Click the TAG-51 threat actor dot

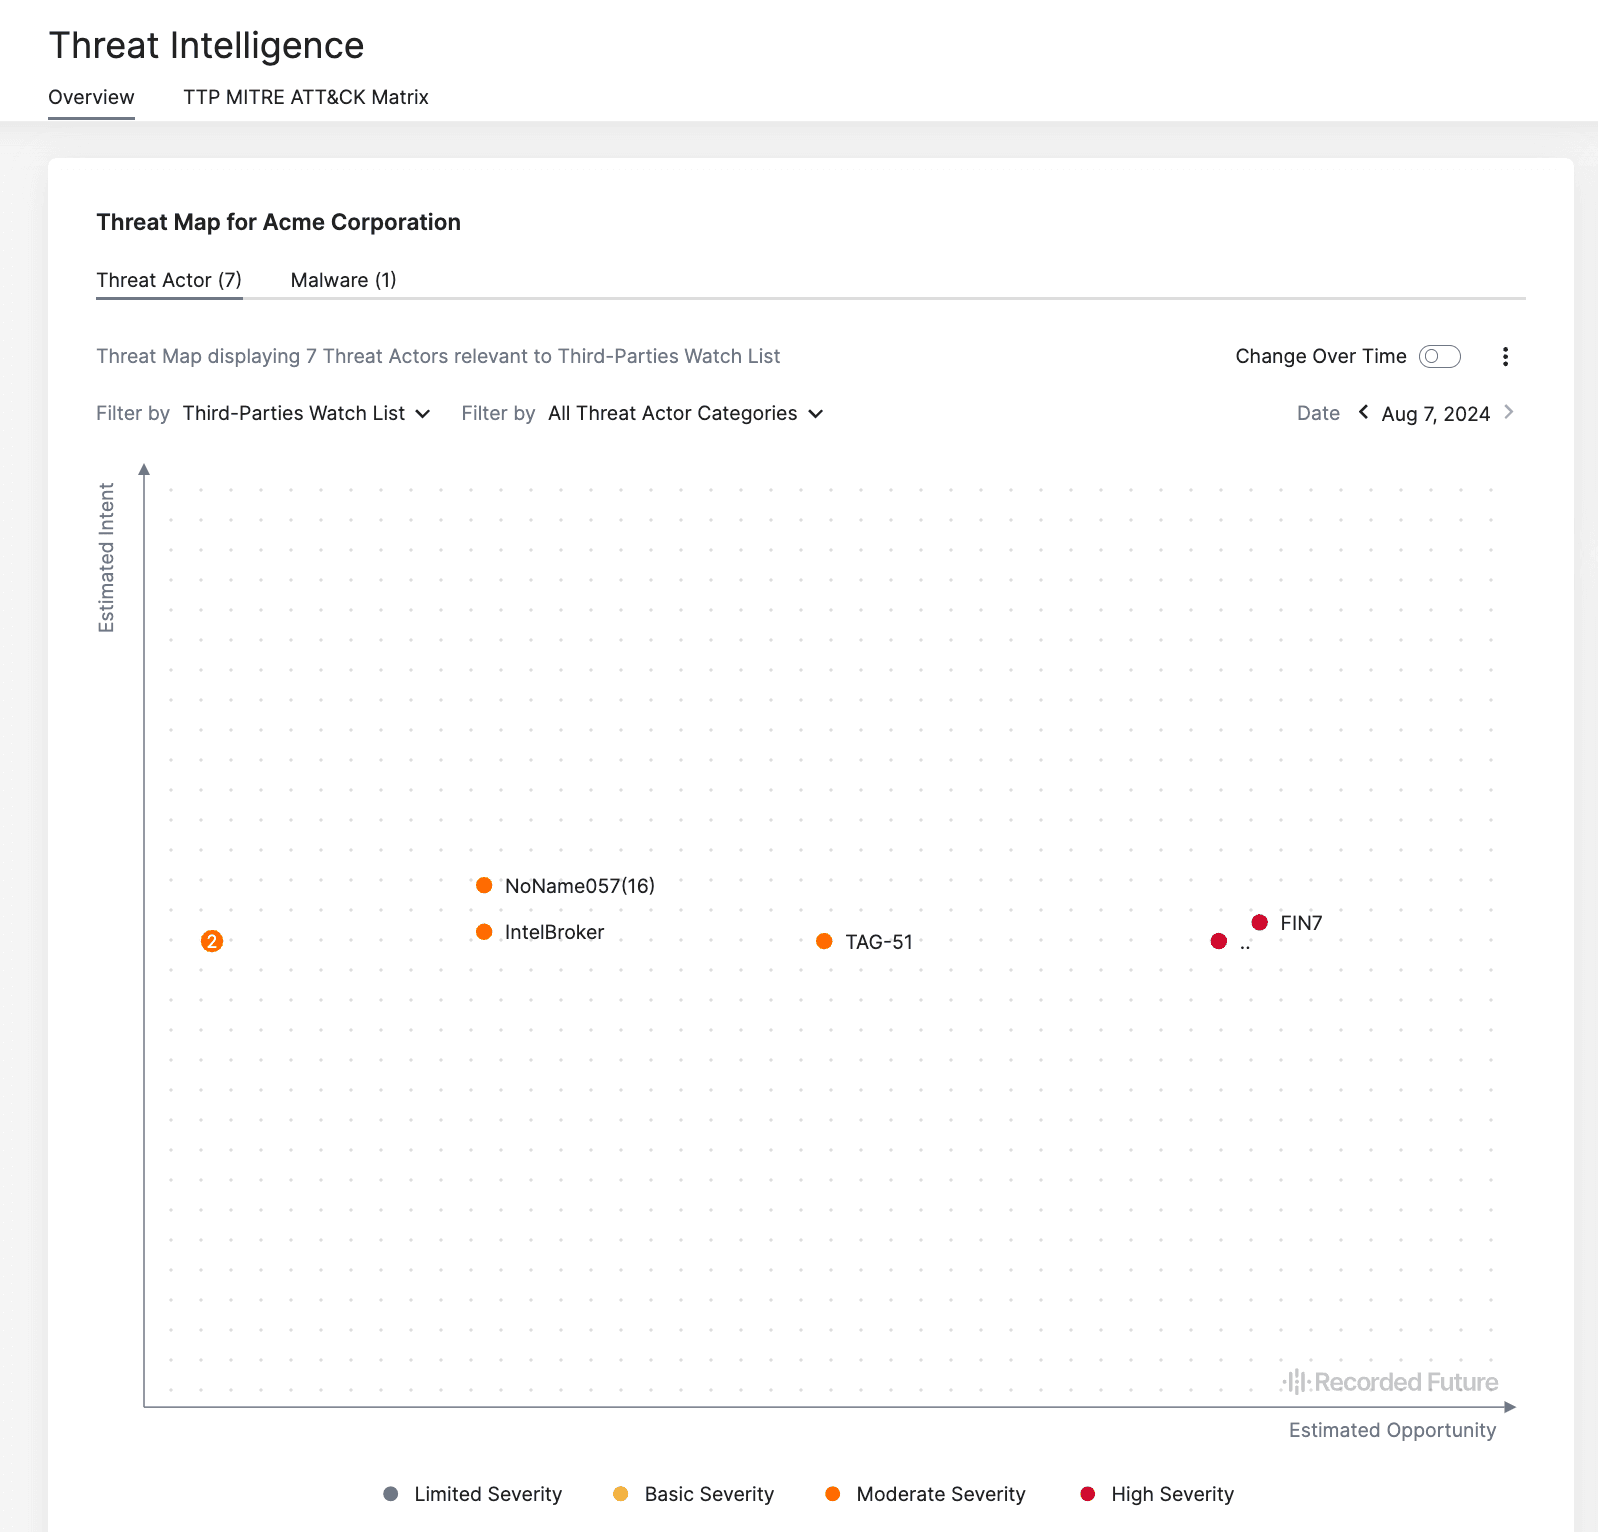click(824, 941)
